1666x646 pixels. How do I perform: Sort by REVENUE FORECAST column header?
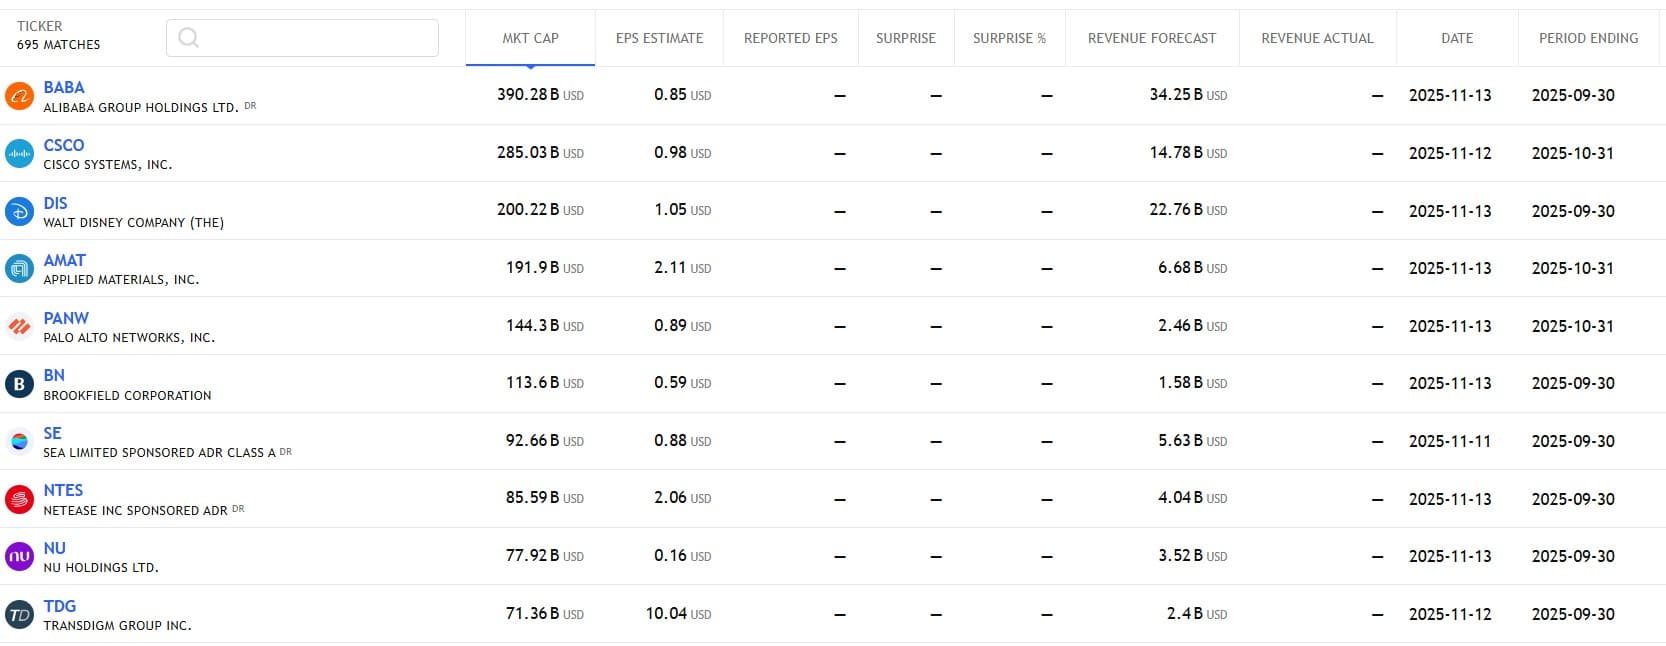click(1151, 38)
